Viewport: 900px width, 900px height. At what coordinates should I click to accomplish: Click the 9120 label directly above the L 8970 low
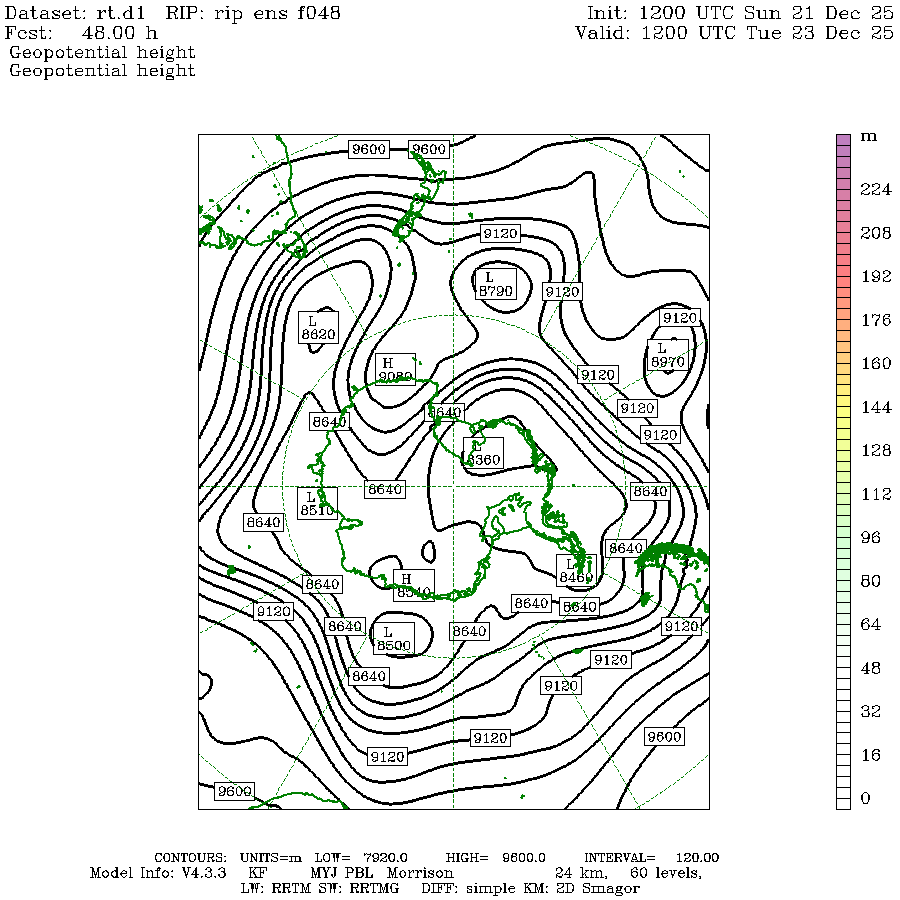680,318
